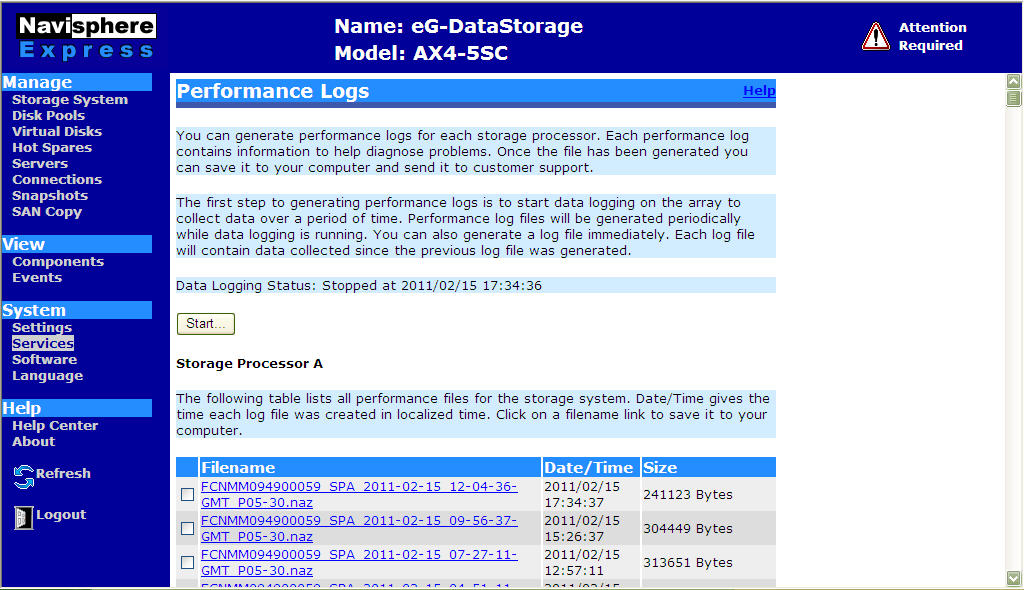
Task: Open Disk Pools page
Action: 48,115
